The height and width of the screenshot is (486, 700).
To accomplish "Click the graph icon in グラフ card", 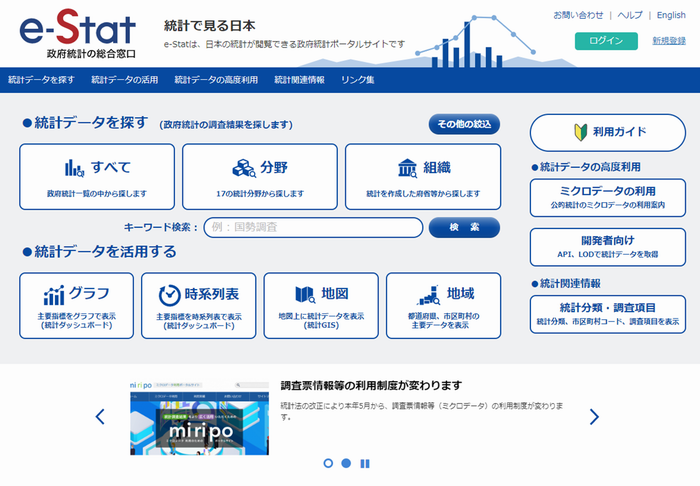I will 54,295.
